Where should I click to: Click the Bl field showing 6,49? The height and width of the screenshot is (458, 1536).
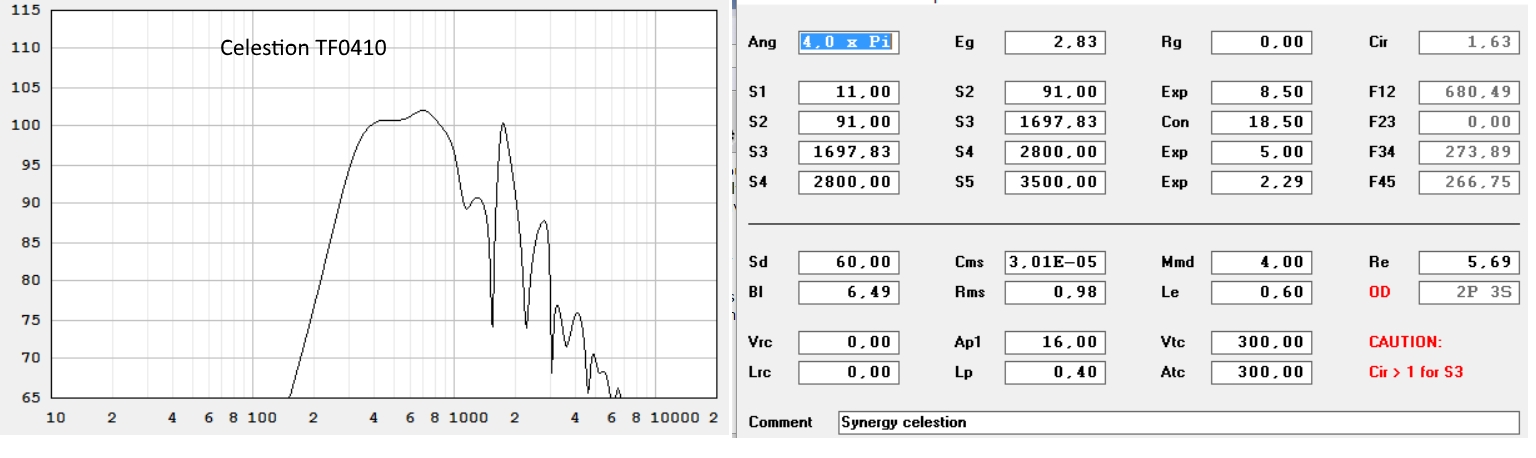849,293
